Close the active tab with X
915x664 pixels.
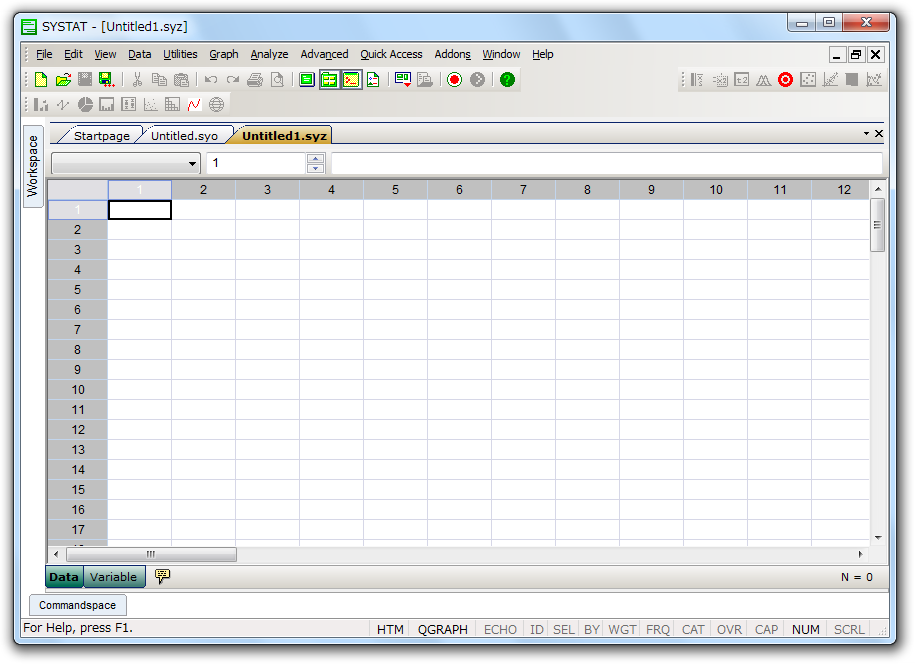[879, 134]
